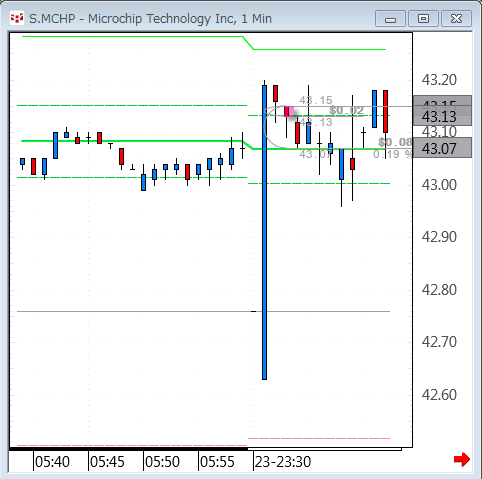Click the 43.20 price scale label
Screen dimensions: 482x479
(x=439, y=80)
